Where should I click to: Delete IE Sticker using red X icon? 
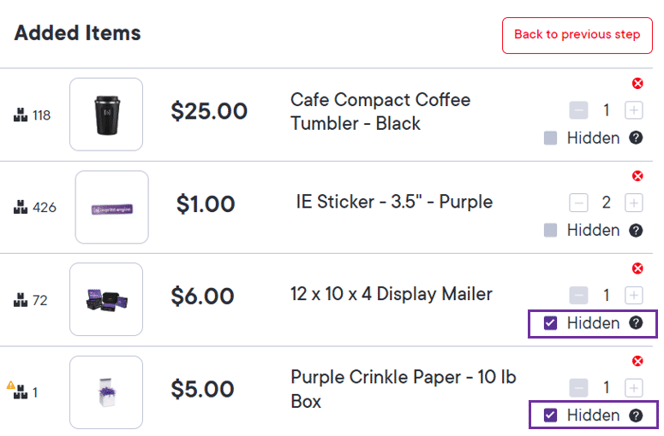click(x=637, y=176)
